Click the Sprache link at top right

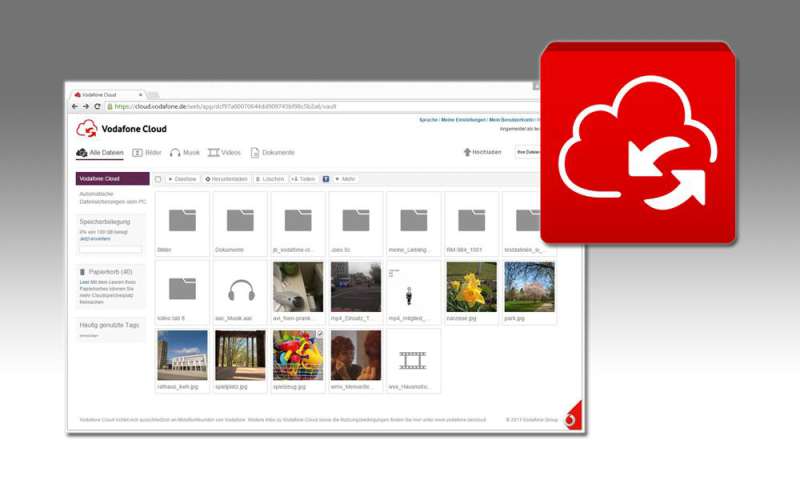pyautogui.click(x=429, y=120)
